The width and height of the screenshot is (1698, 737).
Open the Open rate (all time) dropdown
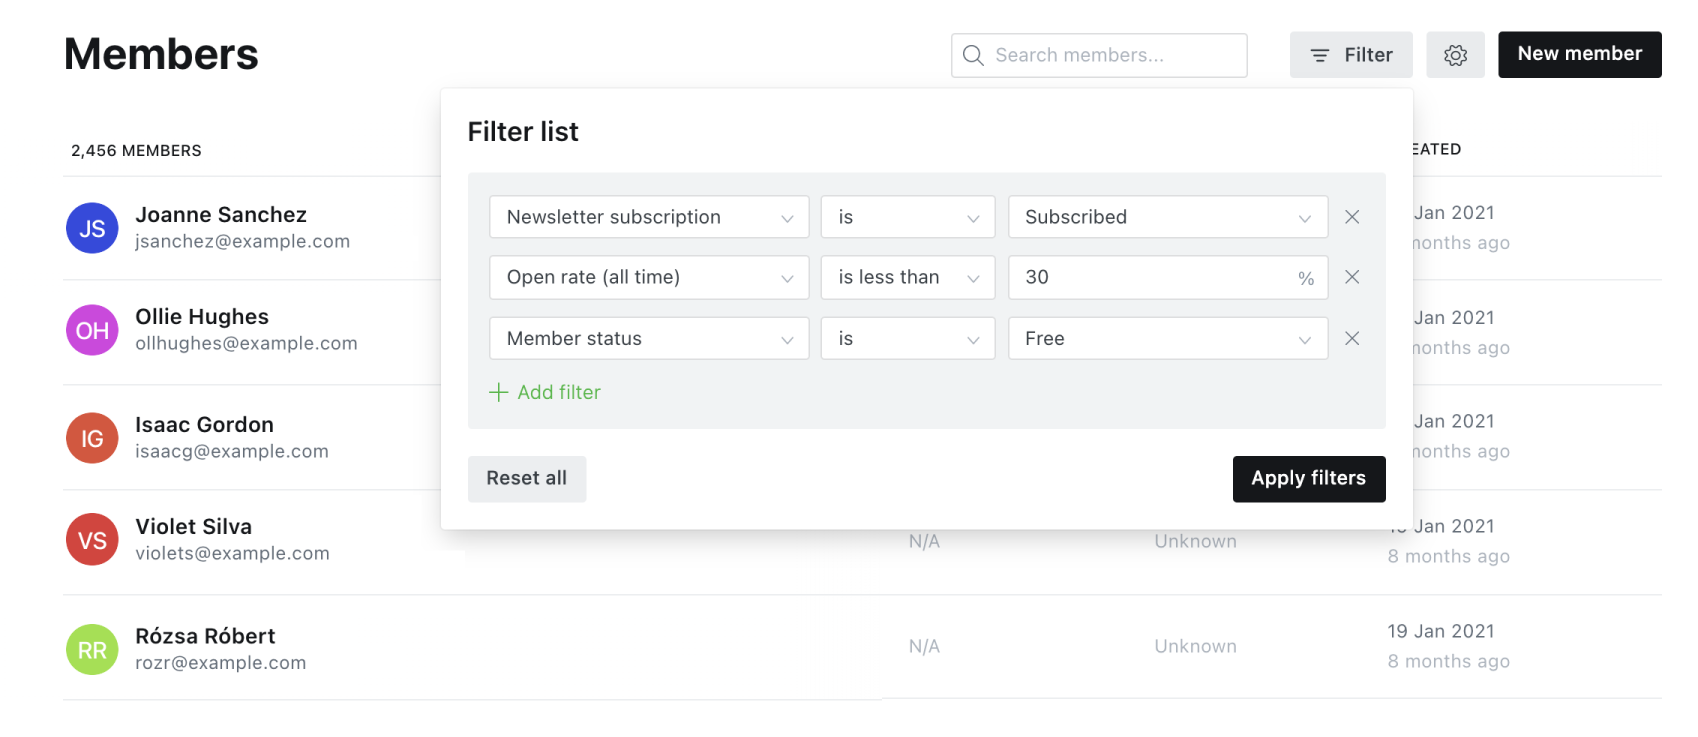(648, 277)
